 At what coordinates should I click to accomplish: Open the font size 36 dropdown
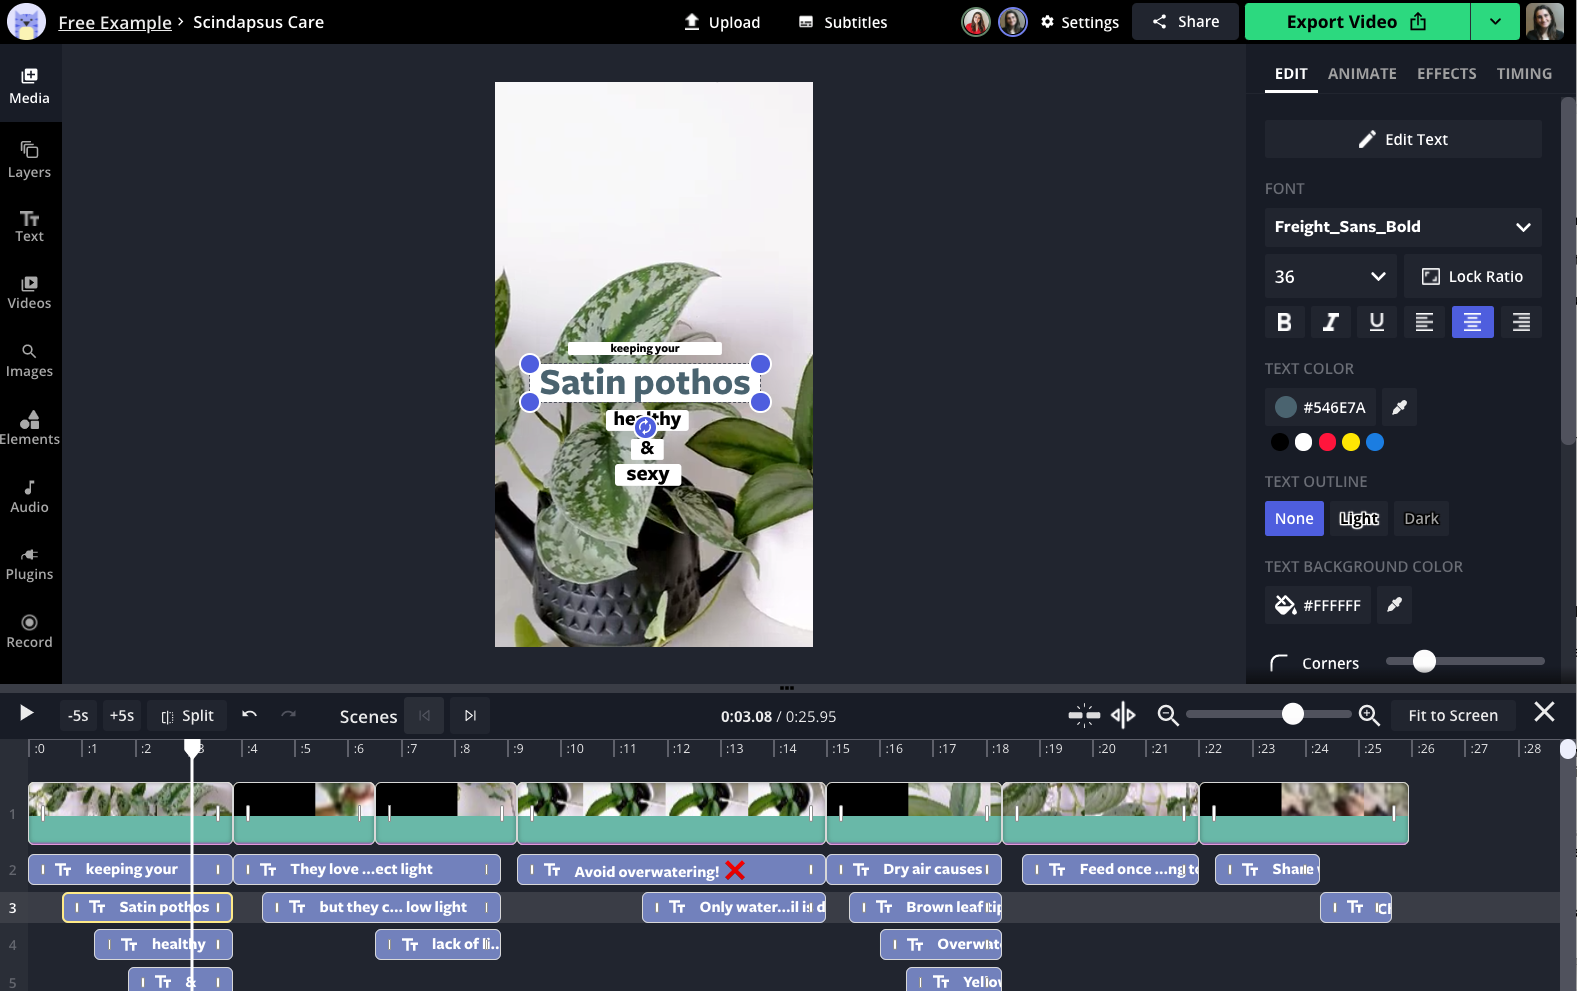click(1329, 277)
